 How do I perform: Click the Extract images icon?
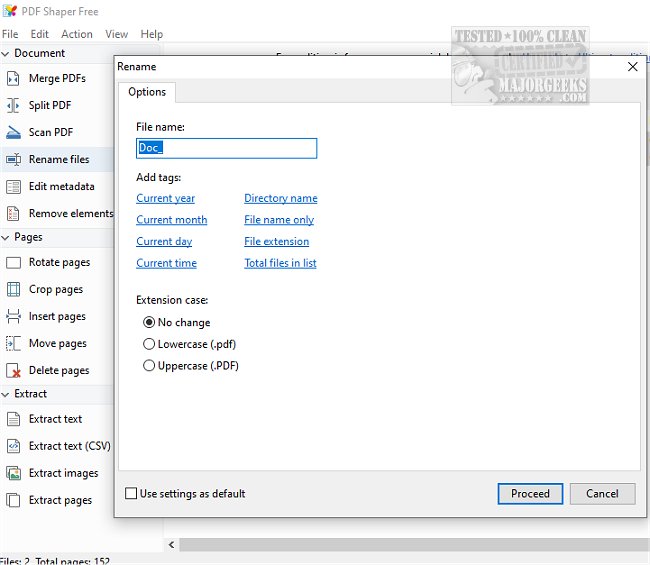13,473
